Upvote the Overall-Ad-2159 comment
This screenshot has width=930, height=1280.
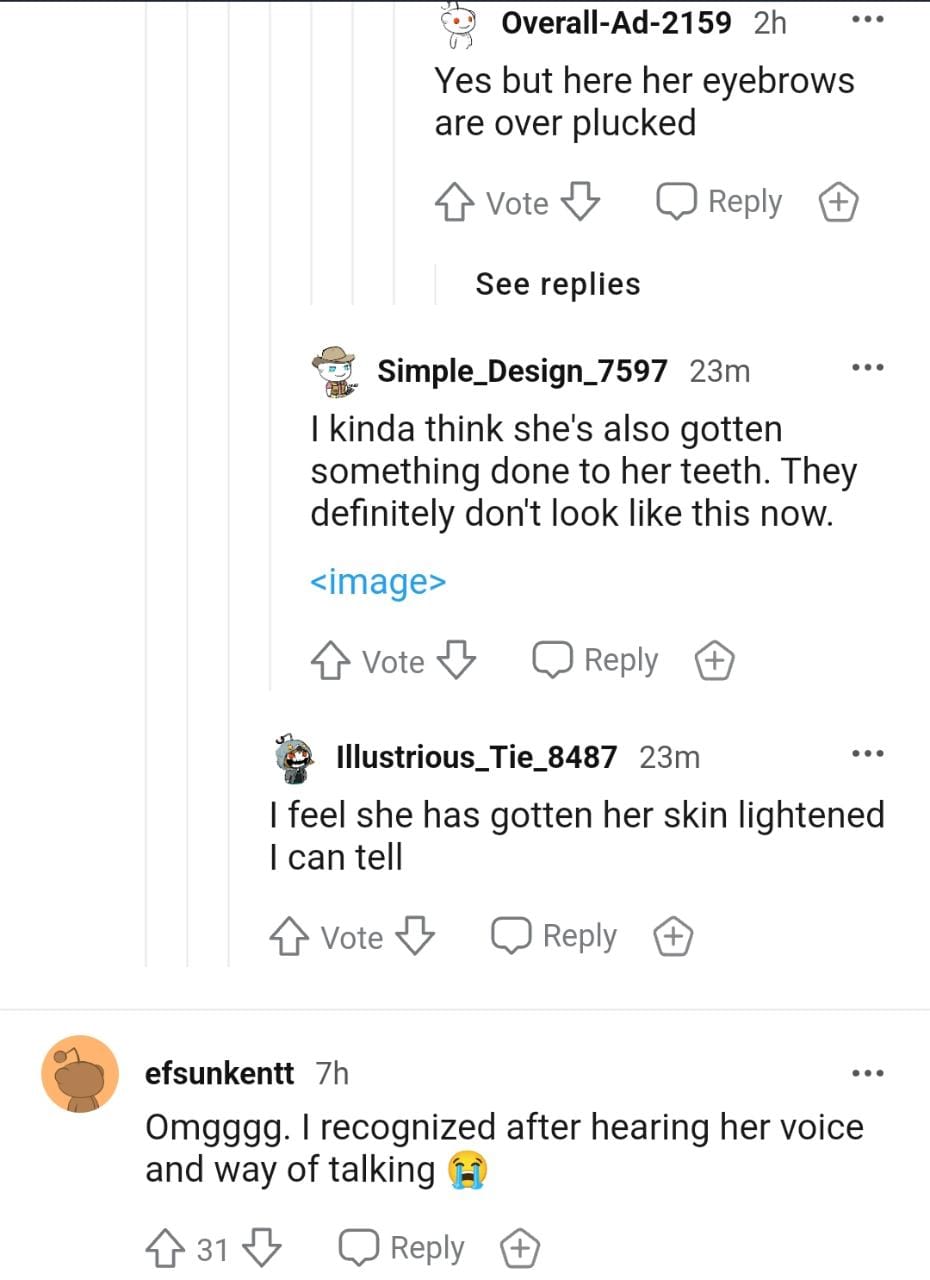(x=455, y=203)
